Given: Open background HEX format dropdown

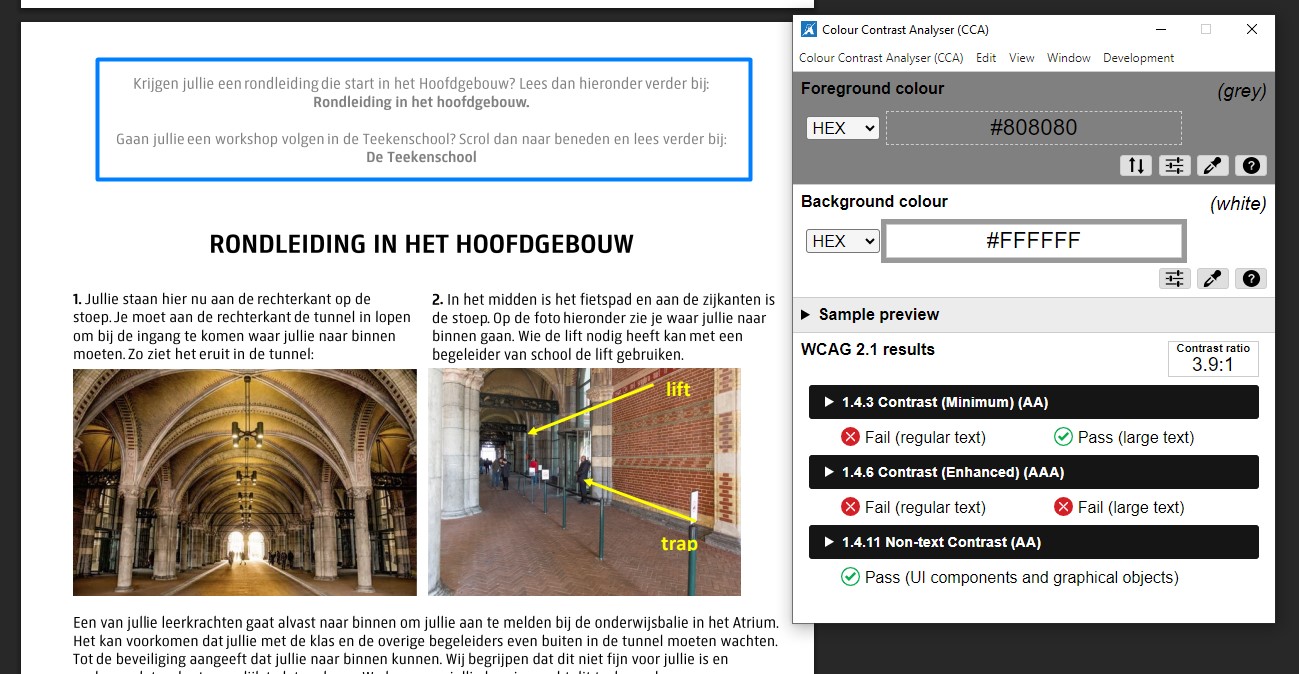Looking at the screenshot, I should point(842,241).
